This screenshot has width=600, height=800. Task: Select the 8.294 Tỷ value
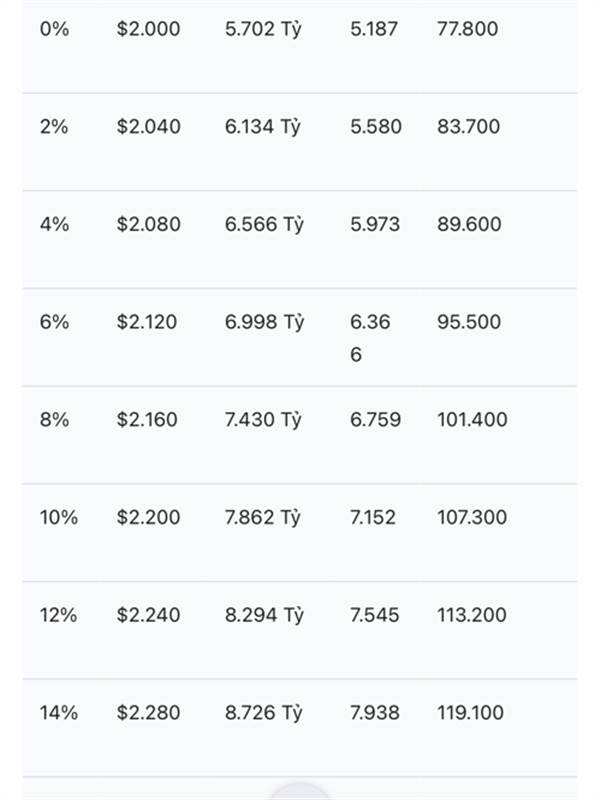pyautogui.click(x=264, y=615)
